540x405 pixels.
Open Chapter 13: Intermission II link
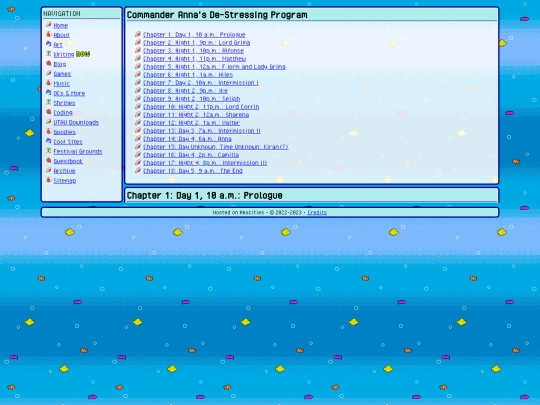click(202, 131)
